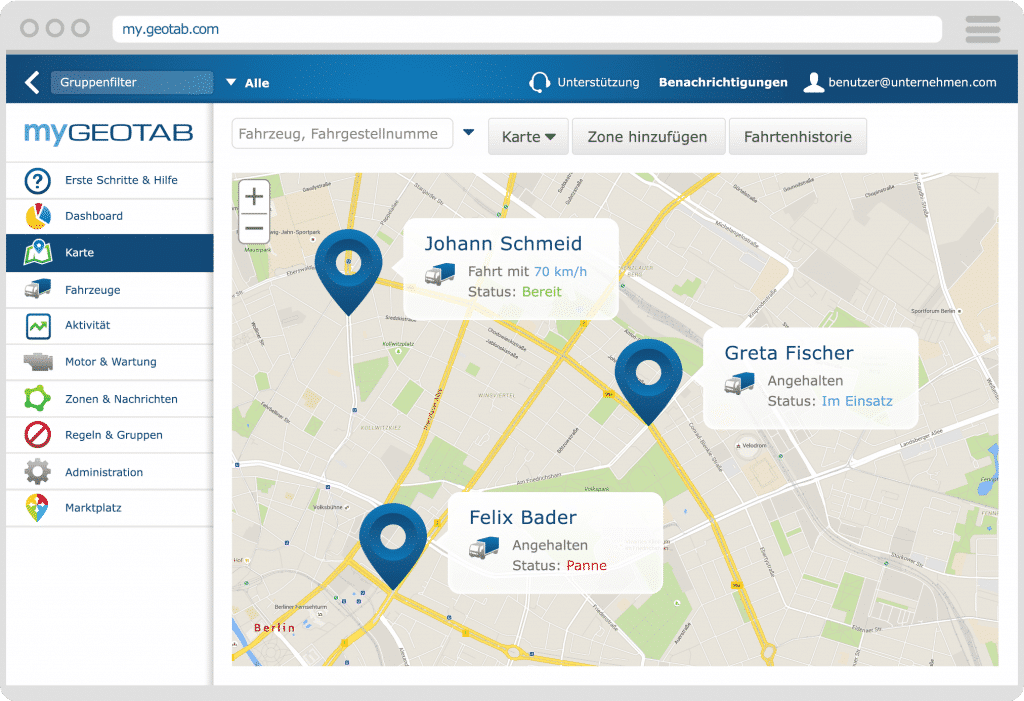Click inside the Fahrzeug search field
This screenshot has width=1024, height=701.
click(340, 133)
